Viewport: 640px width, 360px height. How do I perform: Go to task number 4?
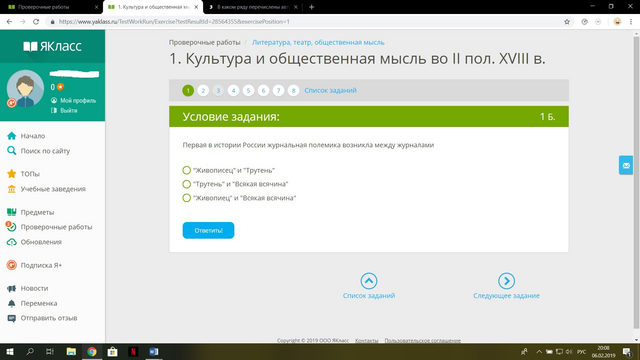pyautogui.click(x=233, y=90)
